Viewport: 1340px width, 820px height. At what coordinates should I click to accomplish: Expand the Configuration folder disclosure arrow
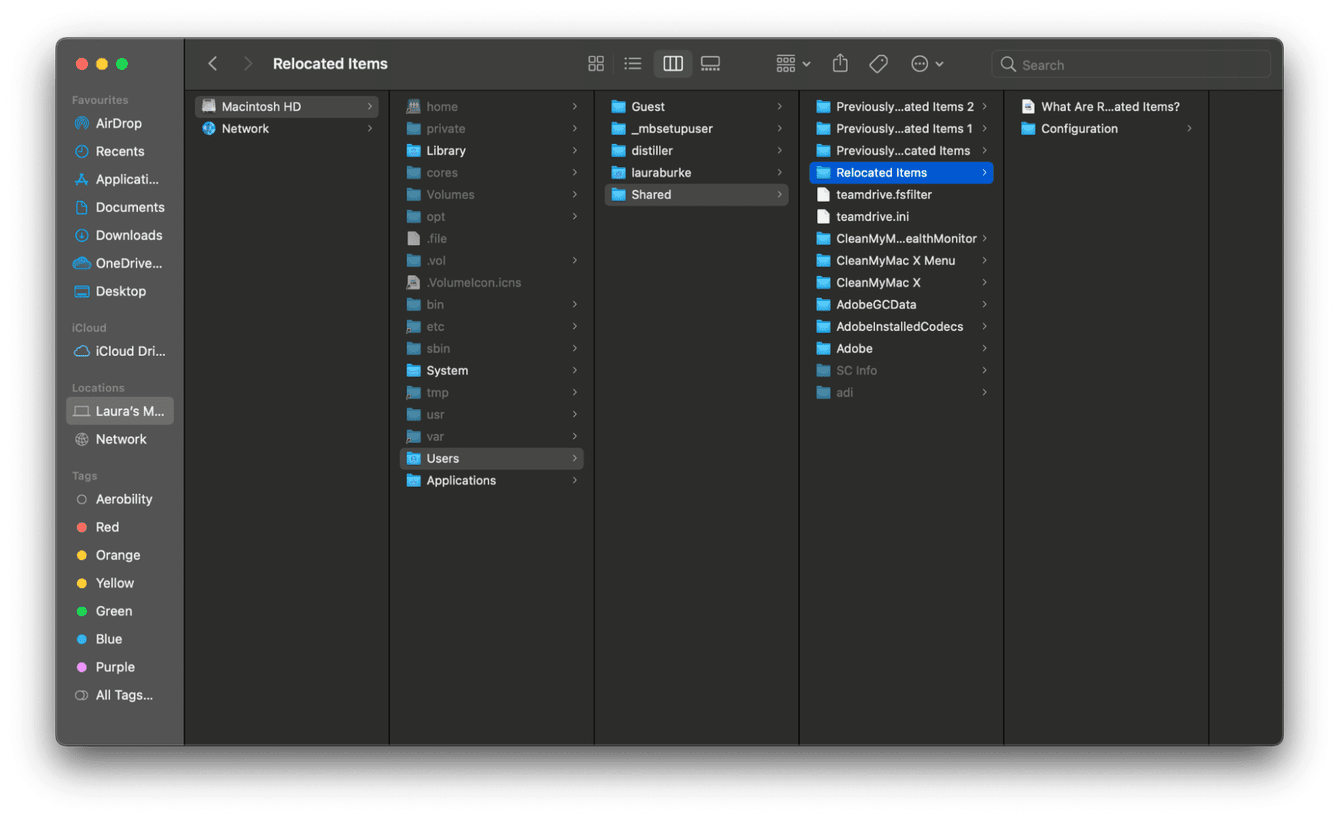coord(1189,128)
